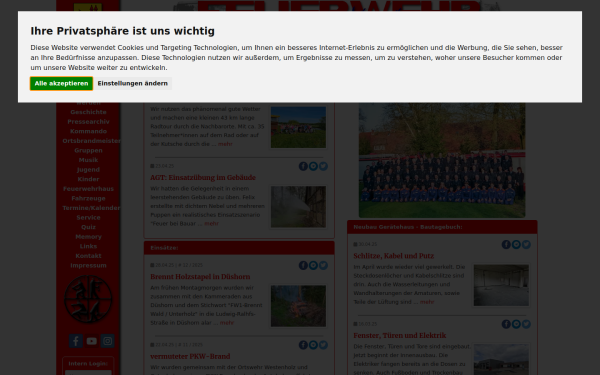Screen dimensions: 600x375
Task: Open the Service menu item
Action: pyautogui.click(x=88, y=217)
